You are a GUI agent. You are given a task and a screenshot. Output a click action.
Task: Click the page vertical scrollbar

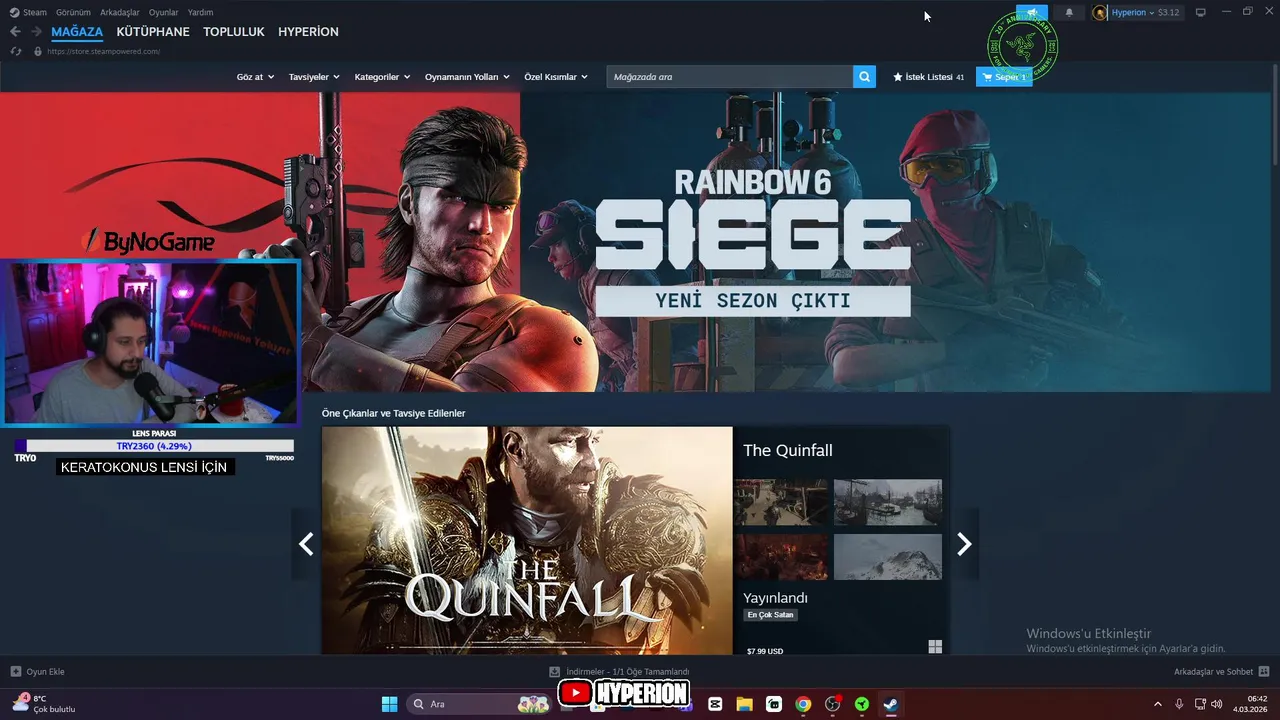pos(1275,115)
